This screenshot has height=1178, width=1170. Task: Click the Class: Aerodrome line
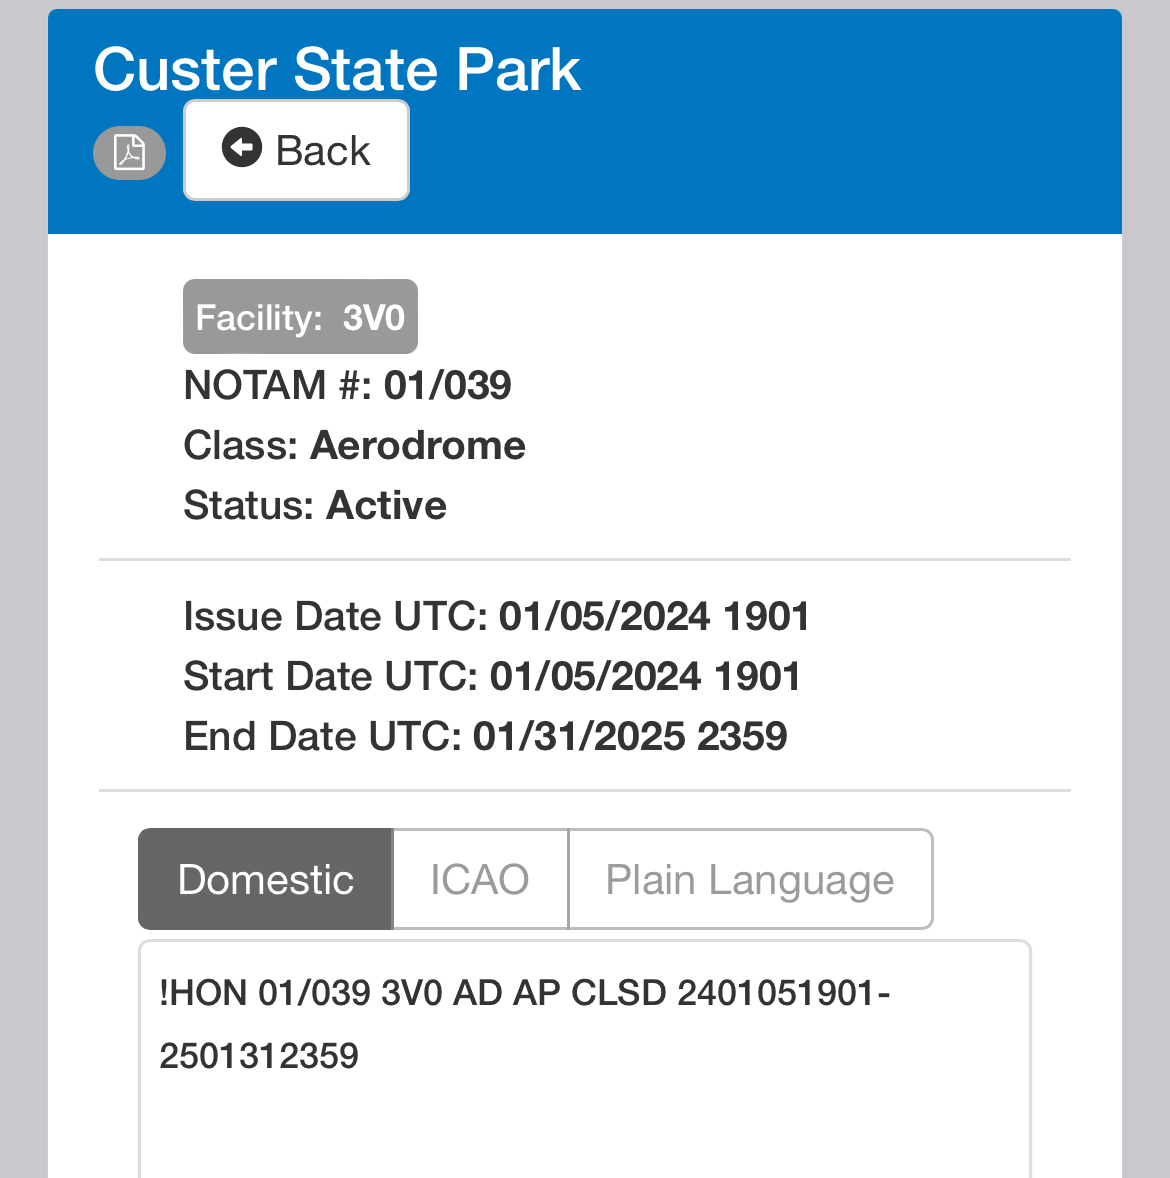[x=354, y=446]
